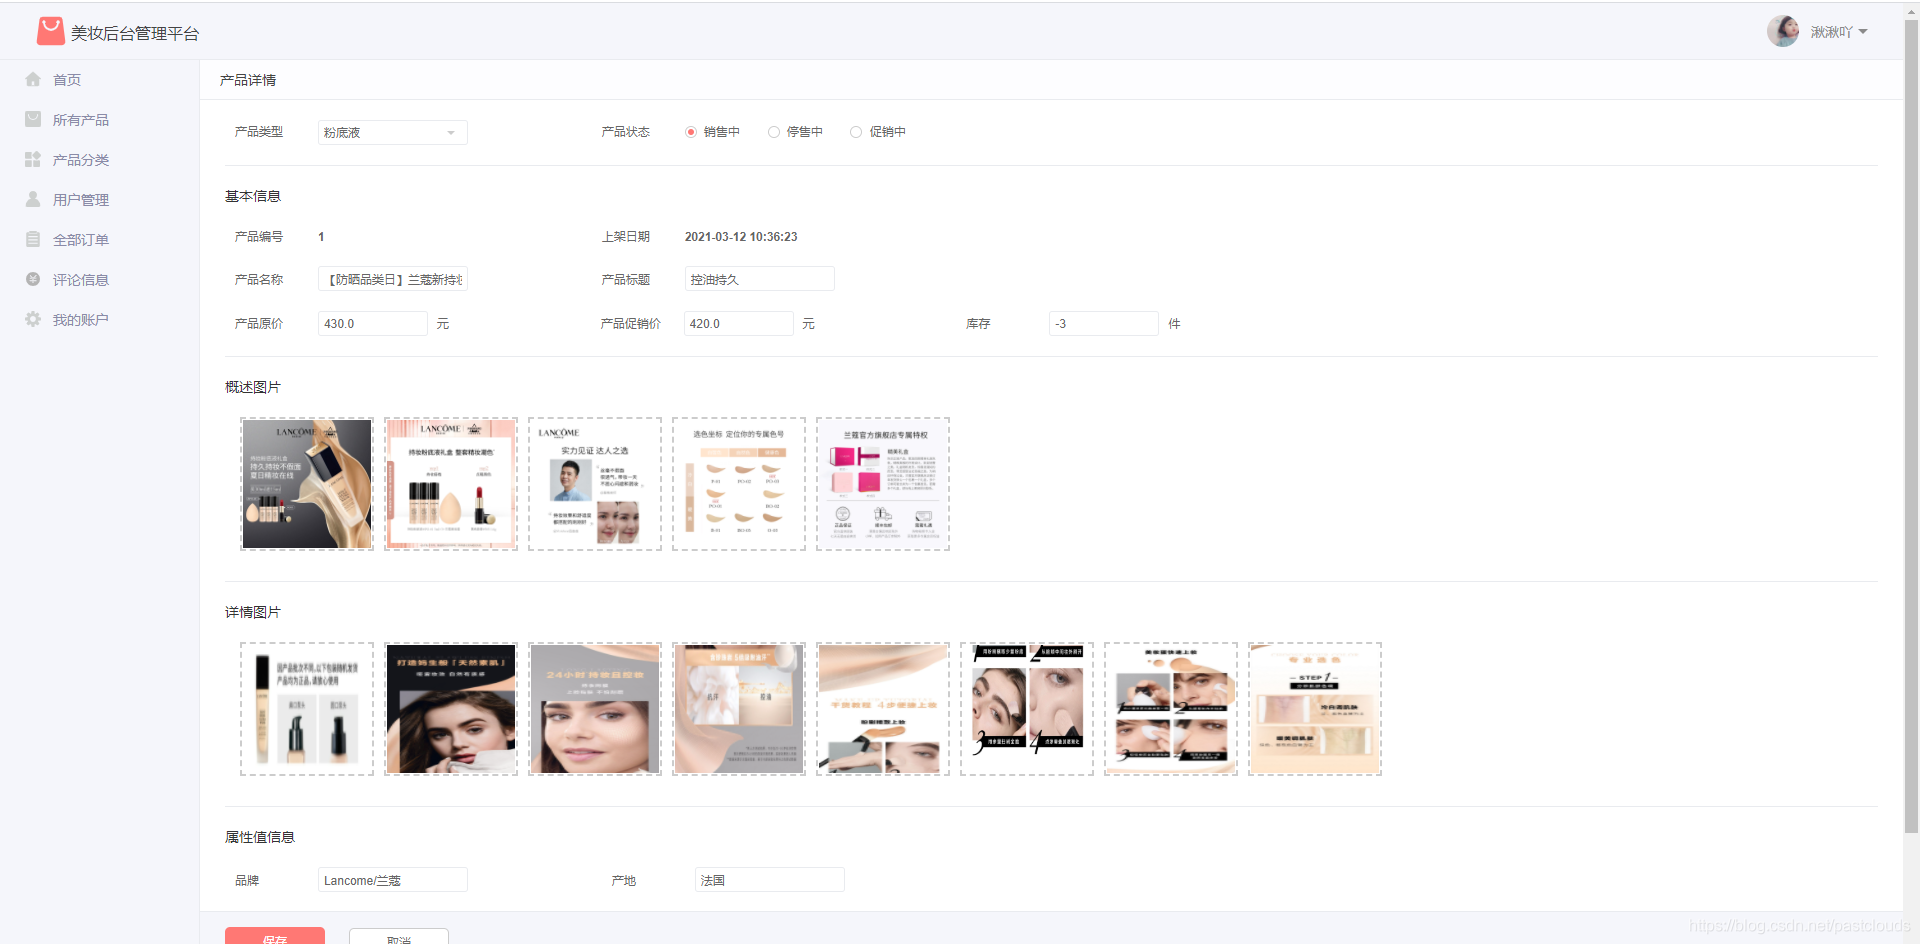Go to 所有产品 in sidebar

click(x=81, y=120)
